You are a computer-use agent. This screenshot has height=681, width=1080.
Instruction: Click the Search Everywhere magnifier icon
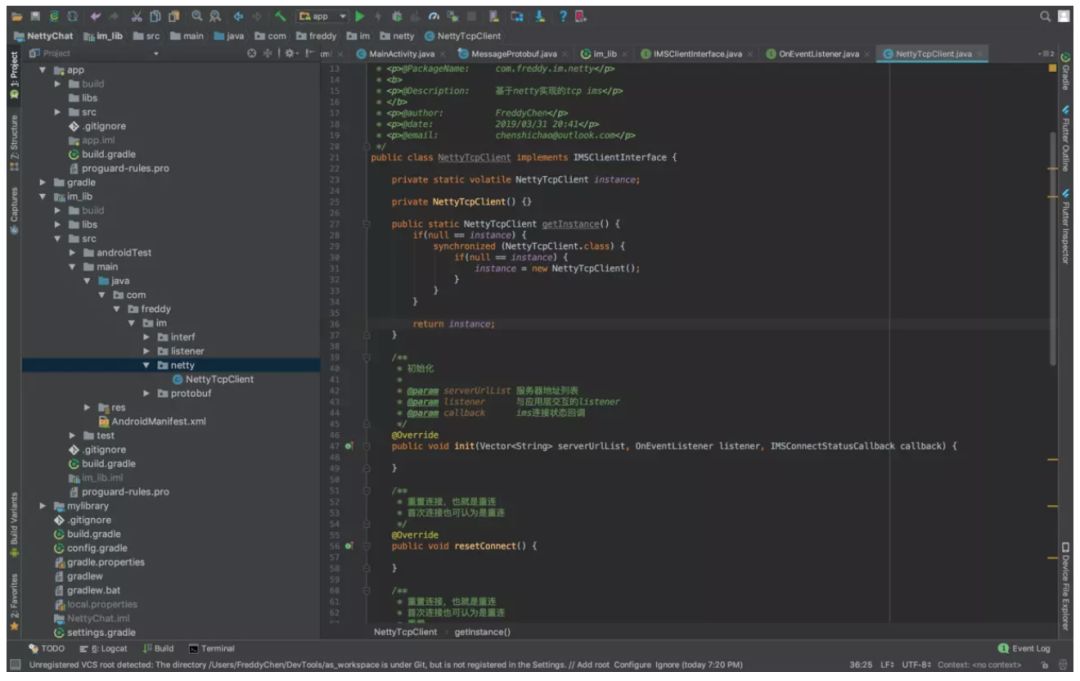point(1046,16)
